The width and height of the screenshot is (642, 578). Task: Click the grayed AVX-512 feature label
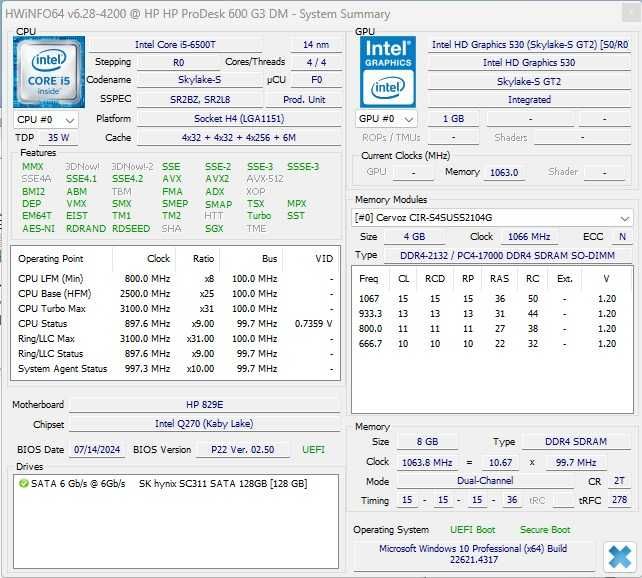265,179
